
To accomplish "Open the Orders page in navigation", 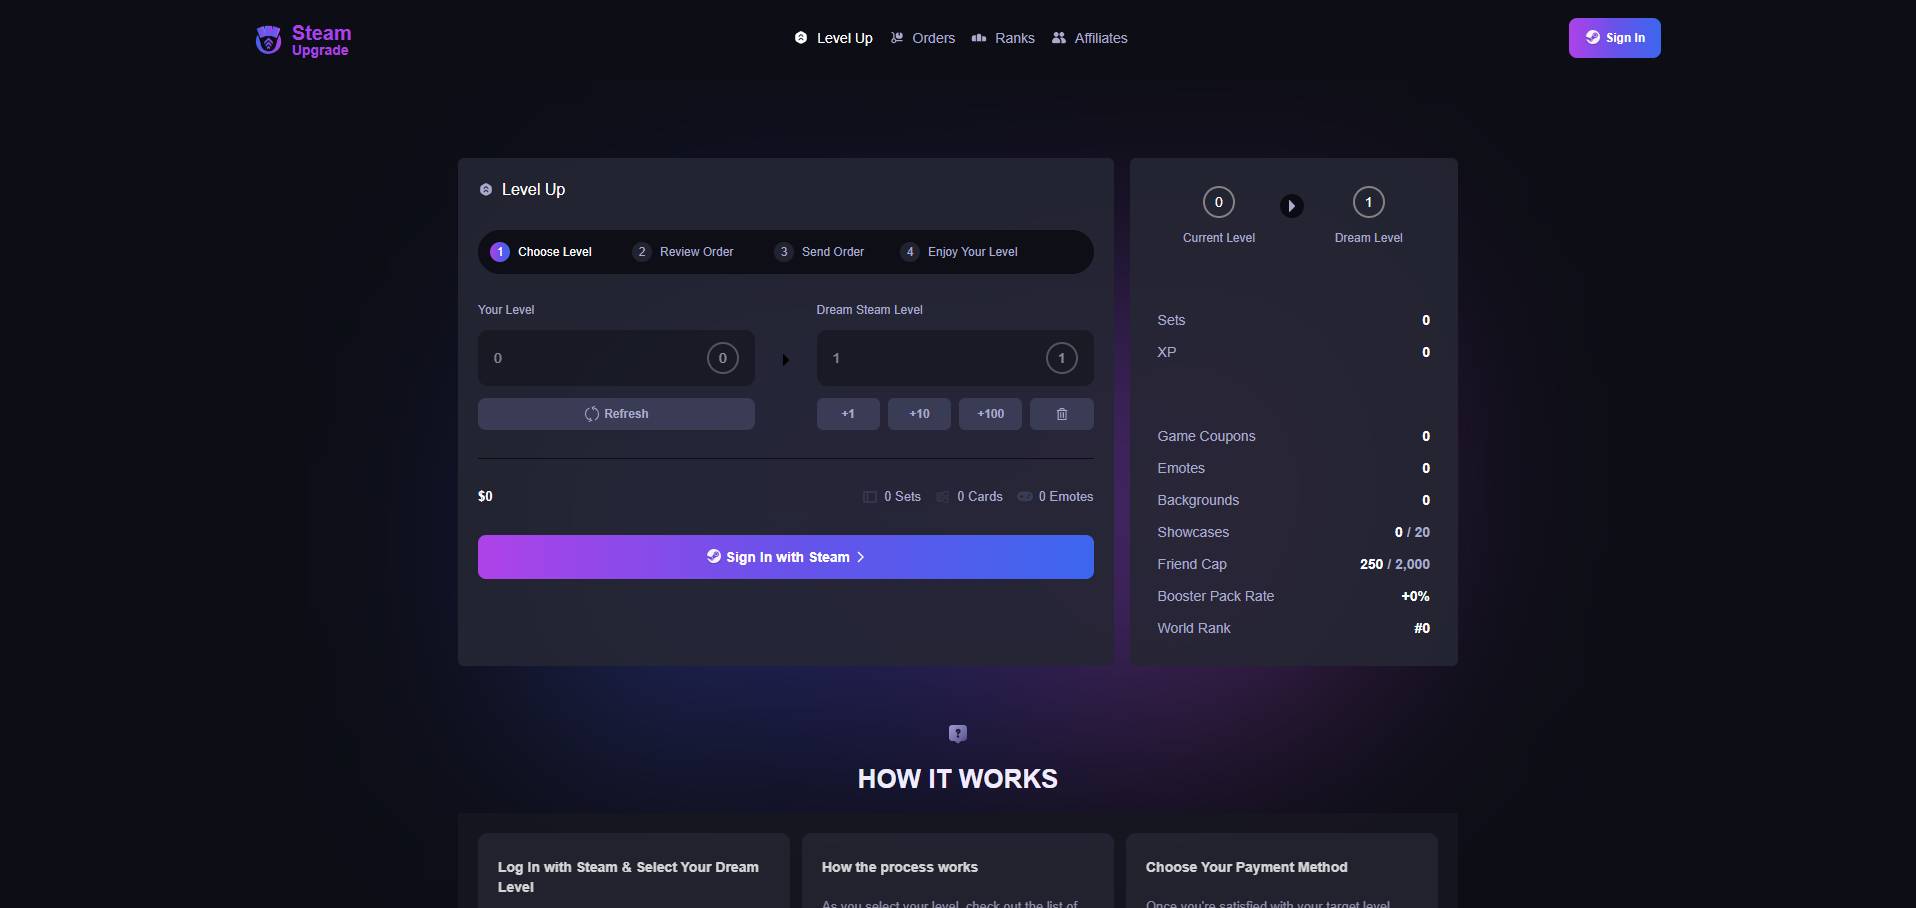I will coord(923,38).
